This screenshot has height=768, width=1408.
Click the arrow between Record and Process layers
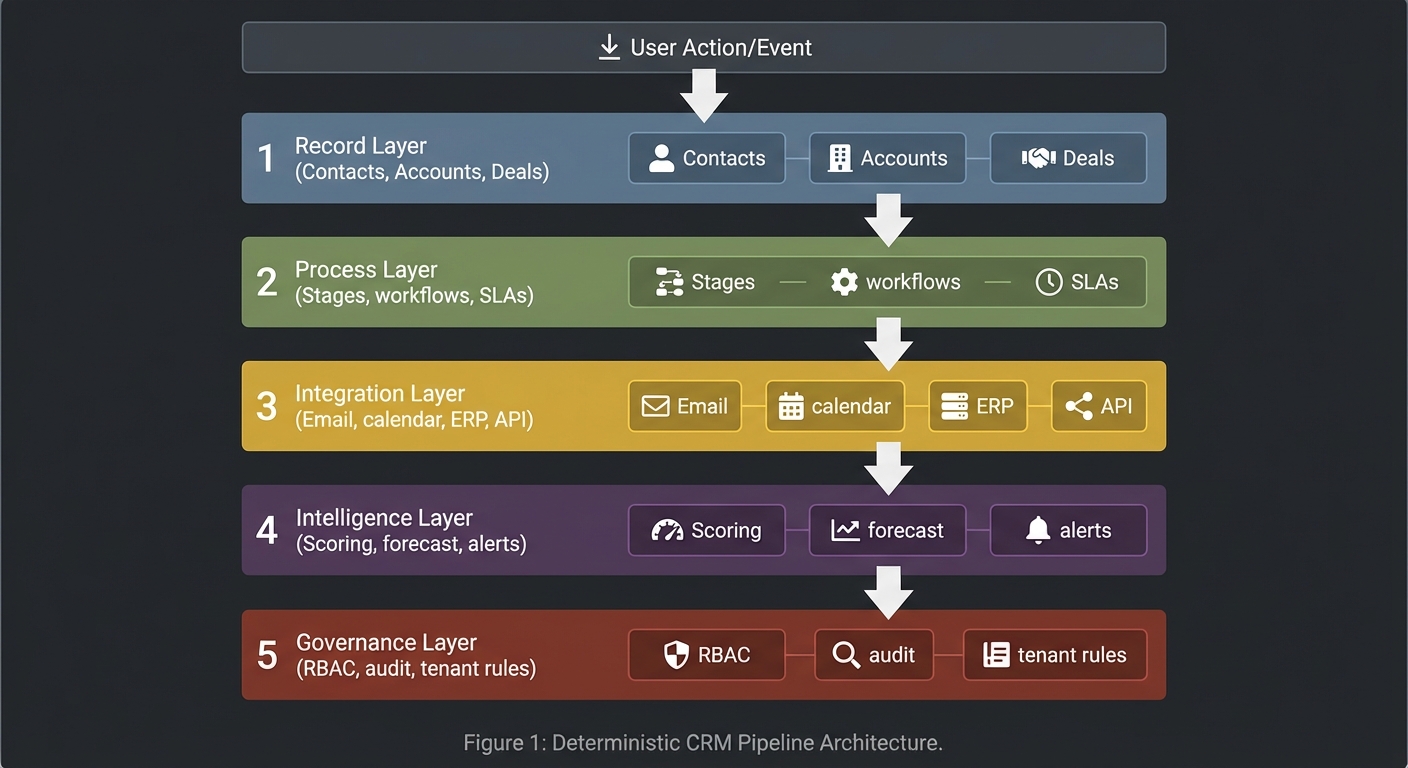pyautogui.click(x=888, y=218)
